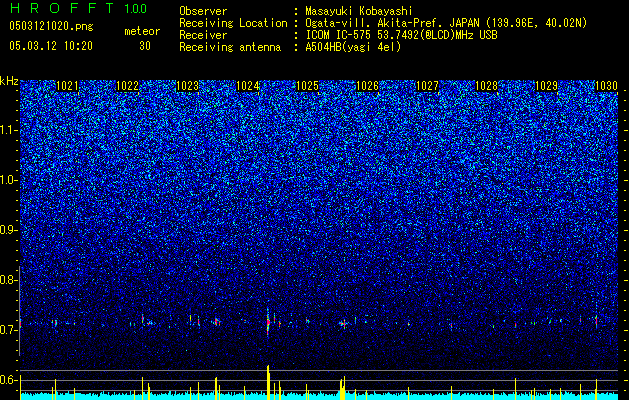Image resolution: width=629 pixels, height=400 pixels.
Task: Click the date stamp 05.03.12 10:20
Action: pyautogui.click(x=51, y=46)
